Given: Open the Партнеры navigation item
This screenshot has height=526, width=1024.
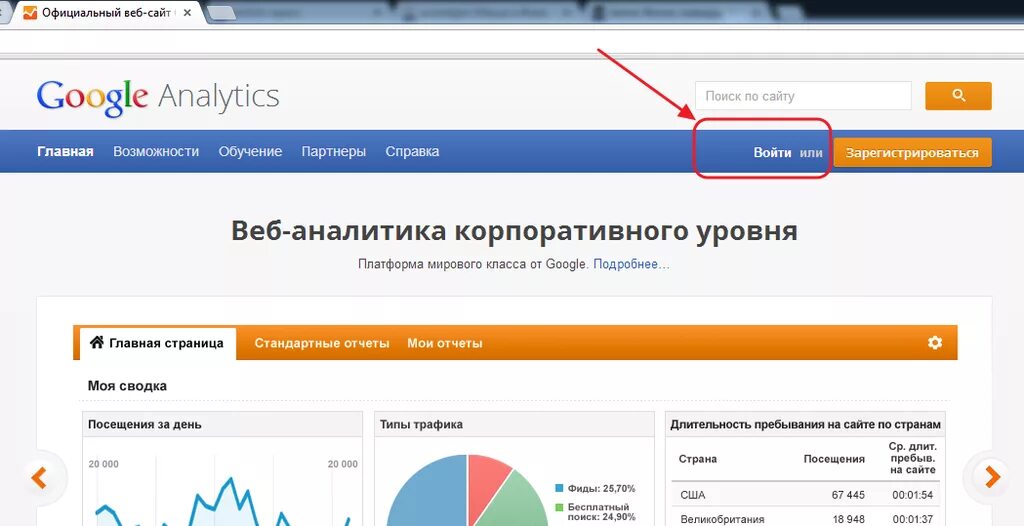Looking at the screenshot, I should (334, 152).
